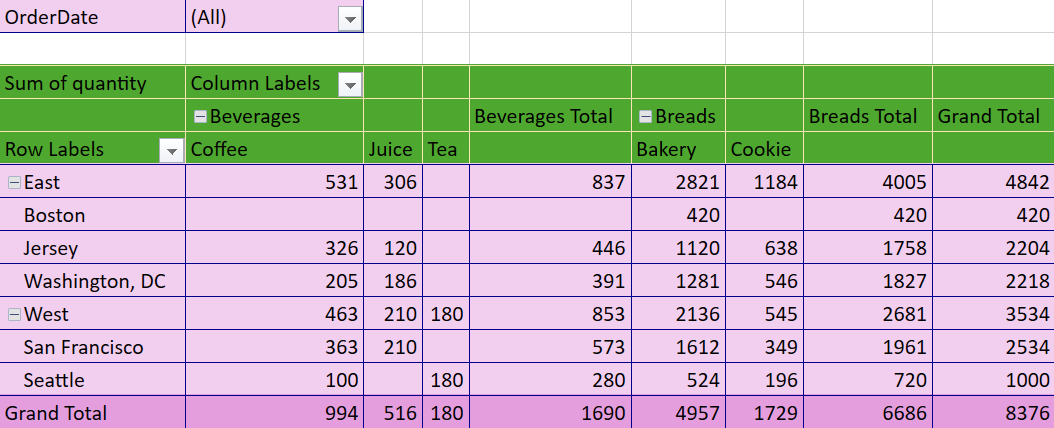1054x428 pixels.
Task: Select the San Francisco row label
Action: (83, 347)
